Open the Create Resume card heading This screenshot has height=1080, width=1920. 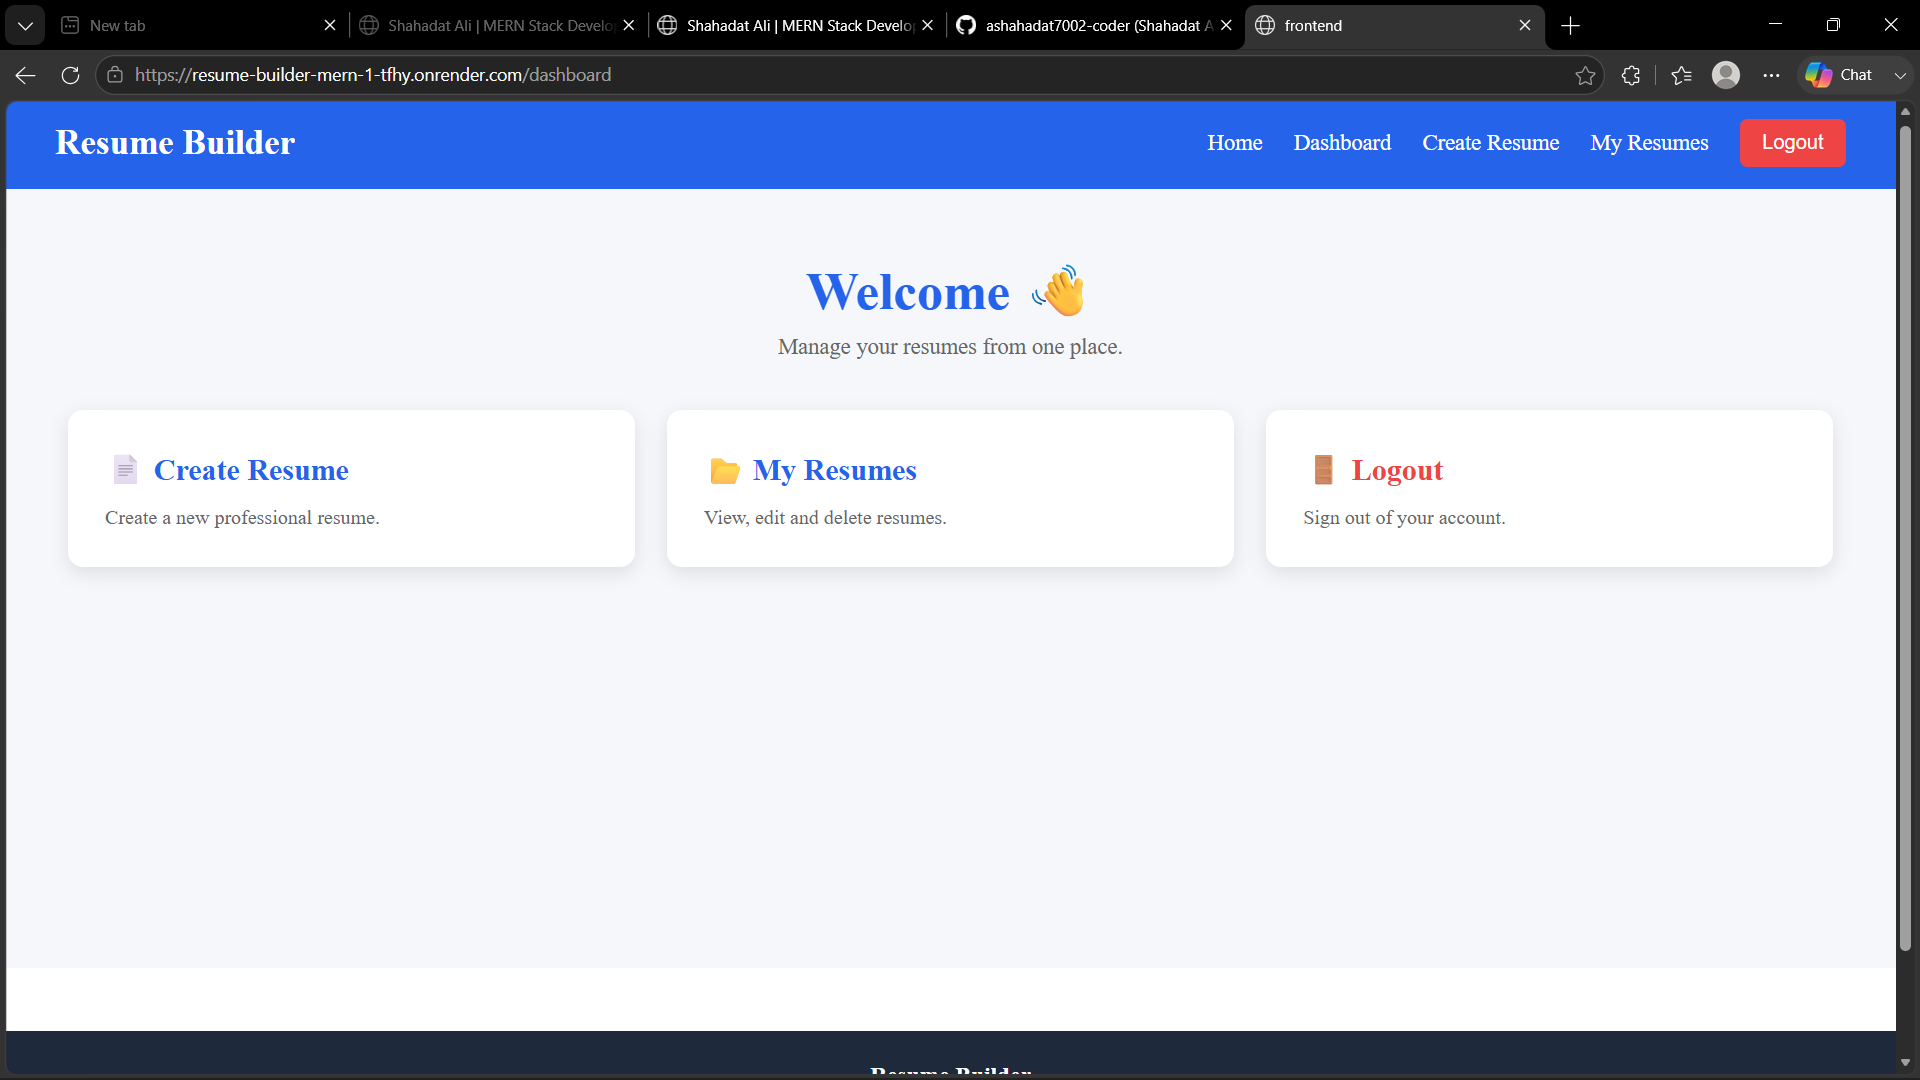coord(251,470)
